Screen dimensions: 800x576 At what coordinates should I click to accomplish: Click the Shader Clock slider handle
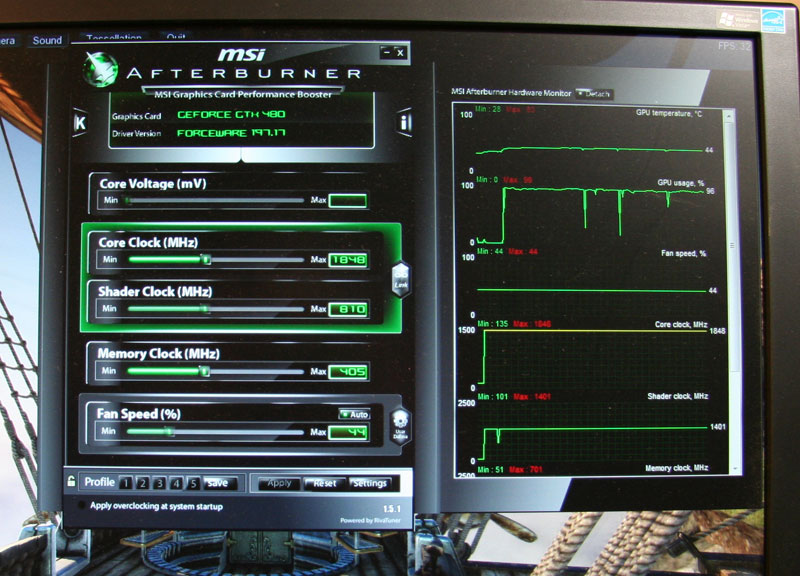(205, 309)
